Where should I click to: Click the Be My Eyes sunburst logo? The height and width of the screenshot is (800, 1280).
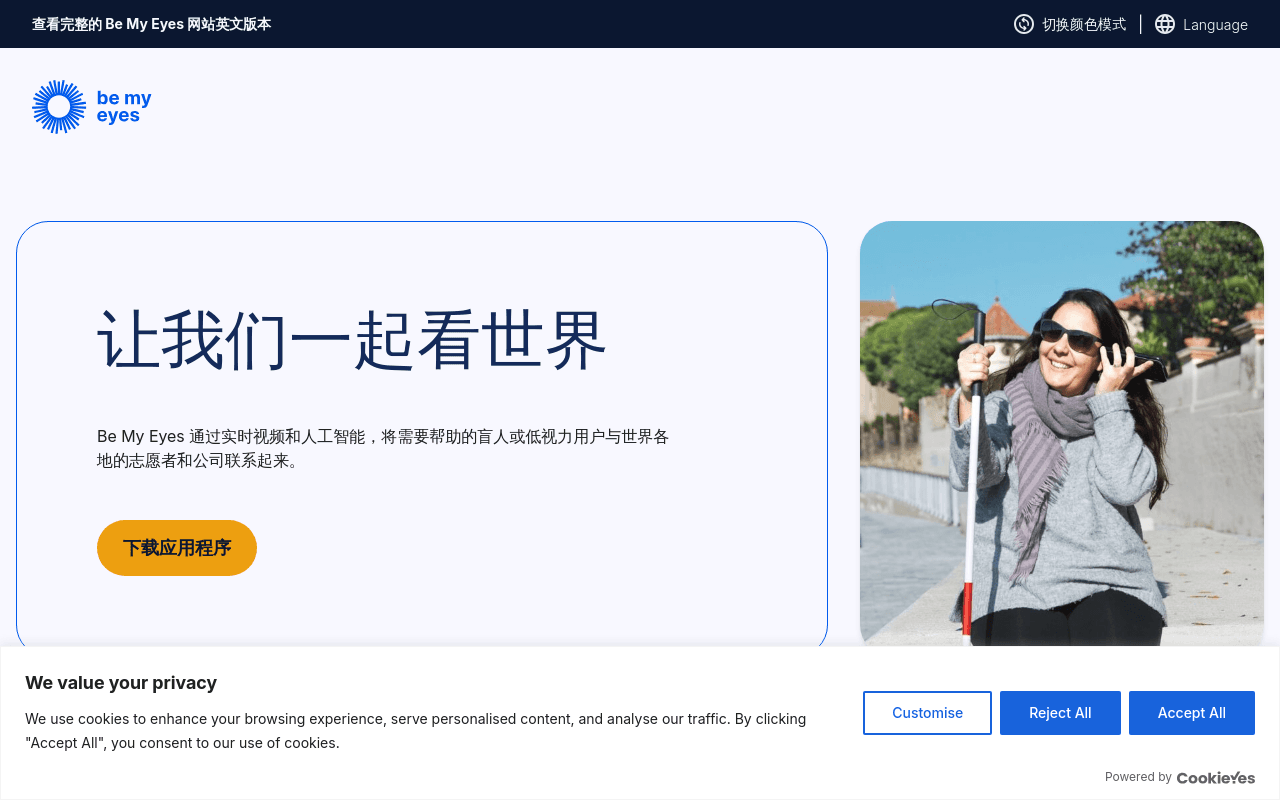59,107
